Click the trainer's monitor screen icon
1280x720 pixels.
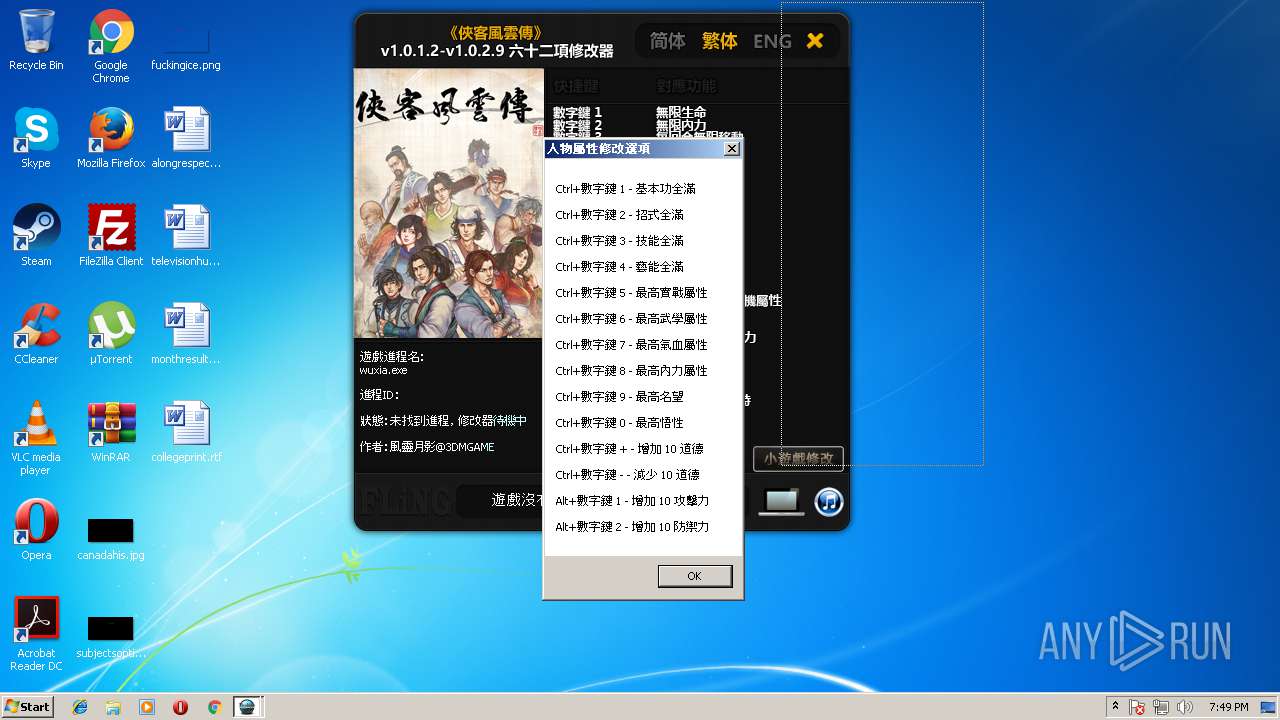pyautogui.click(x=781, y=501)
